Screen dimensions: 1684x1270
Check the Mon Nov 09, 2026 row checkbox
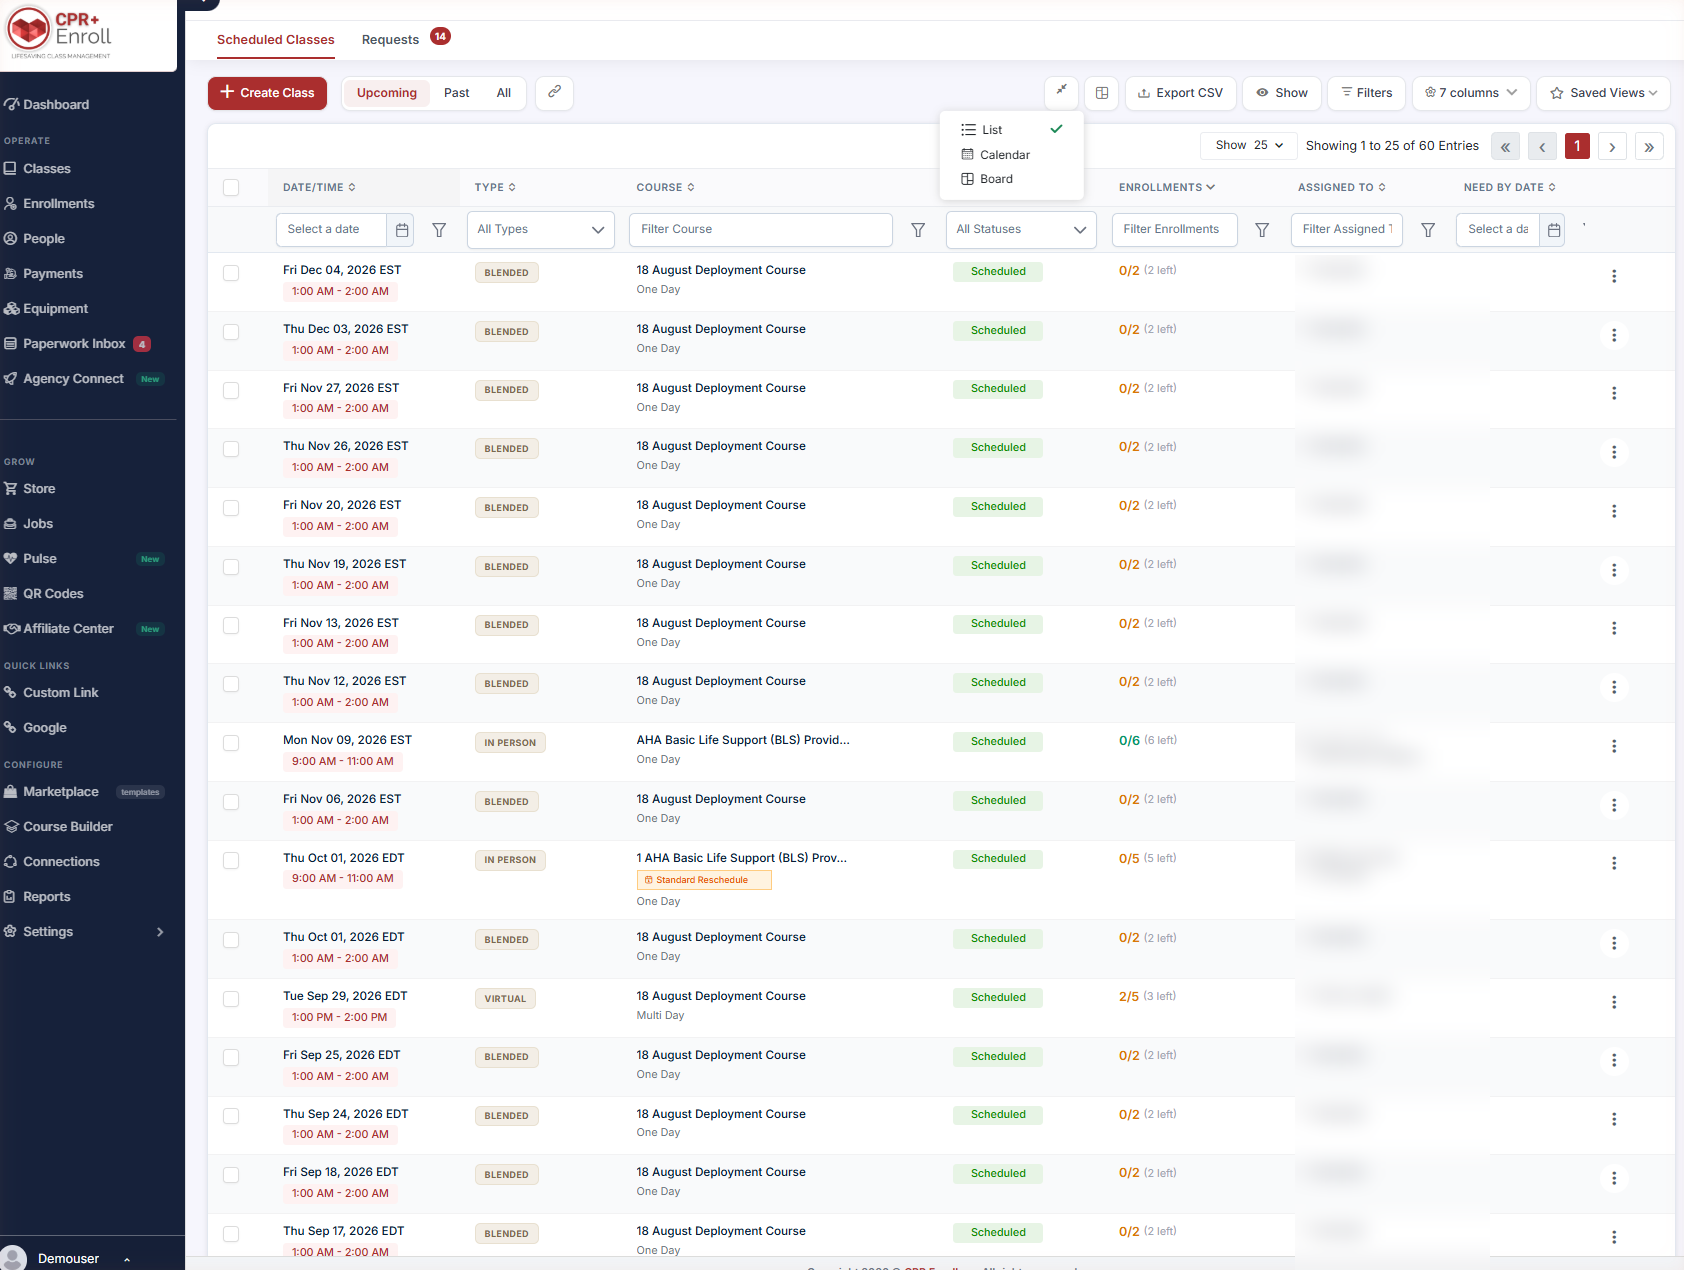click(x=231, y=743)
